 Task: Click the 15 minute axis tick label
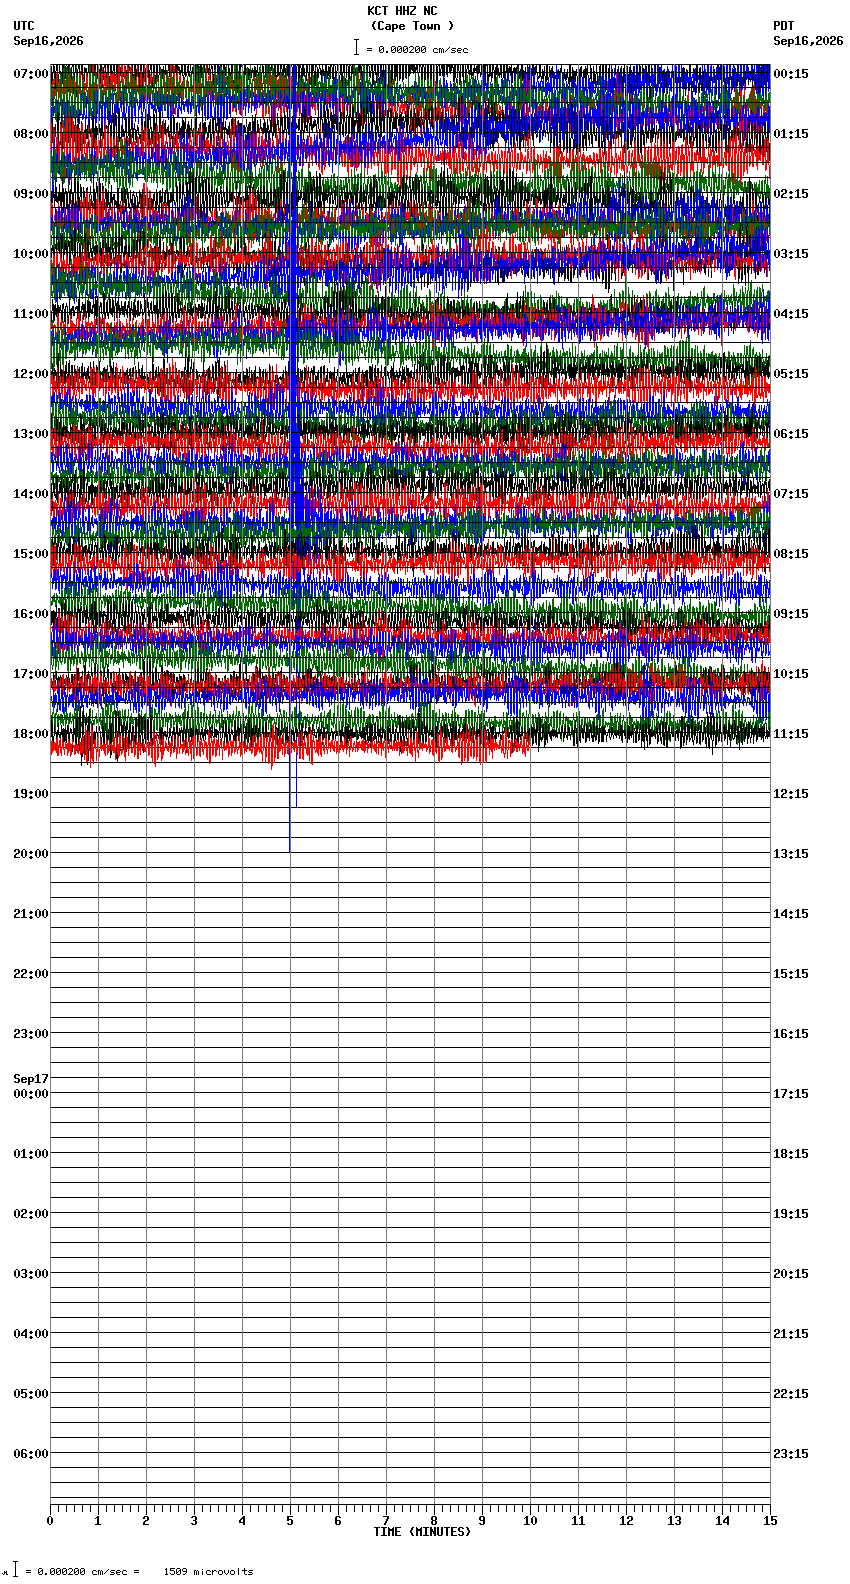770,1521
